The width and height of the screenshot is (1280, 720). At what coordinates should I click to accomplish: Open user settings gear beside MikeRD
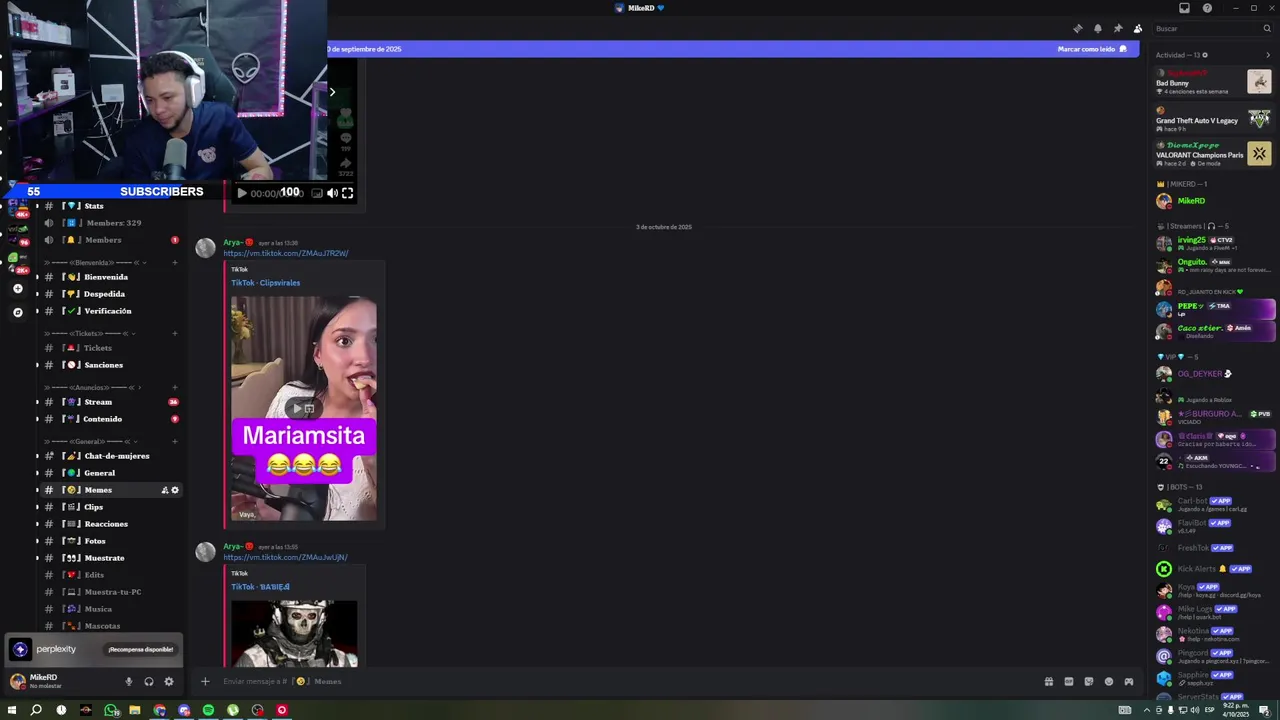pos(169,682)
